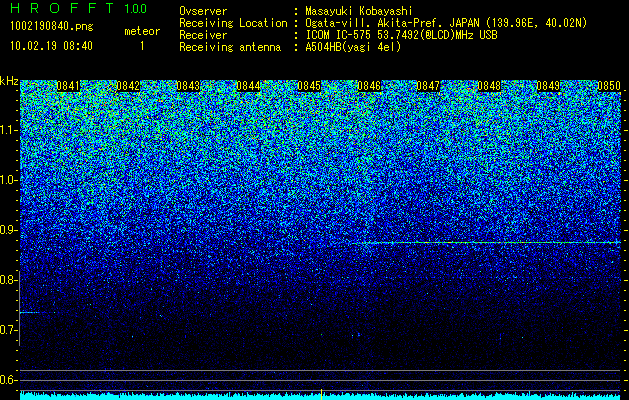
Task: Click the 0849 time marker
Action: (x=548, y=86)
